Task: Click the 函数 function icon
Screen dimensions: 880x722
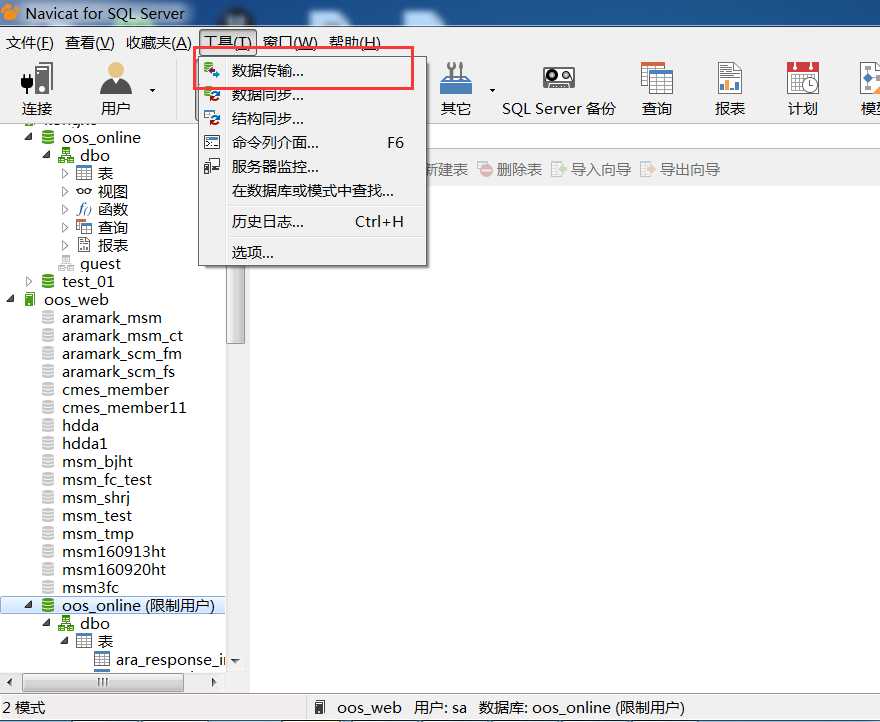Action: (84, 209)
